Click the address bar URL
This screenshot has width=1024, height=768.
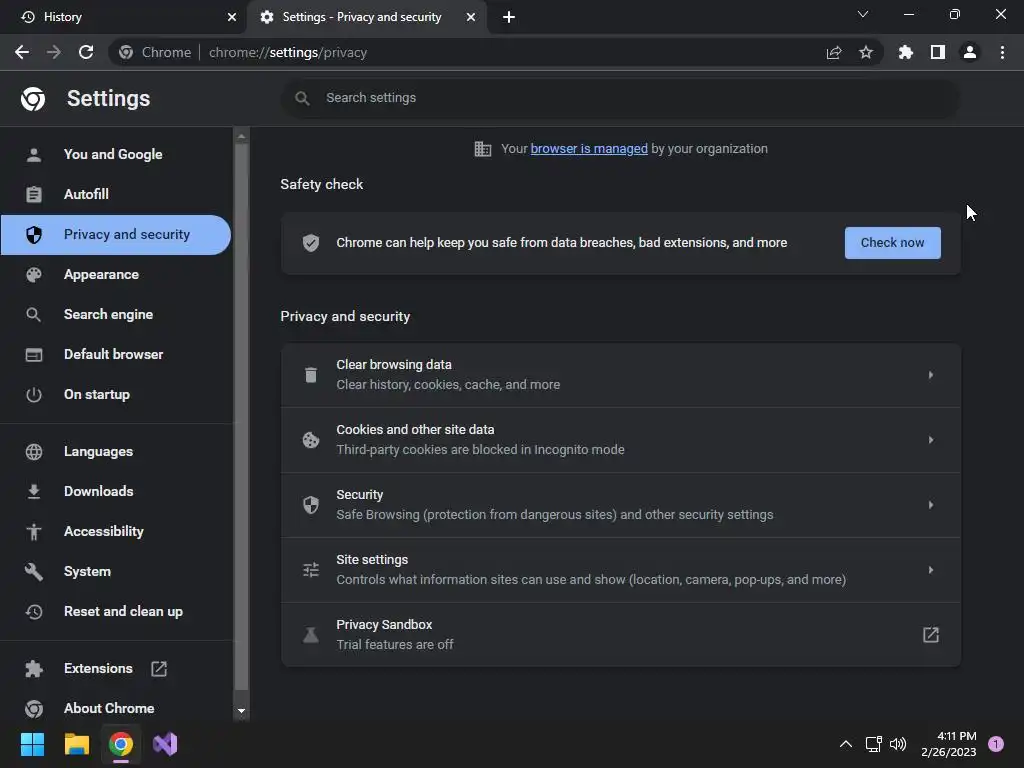[x=288, y=52]
